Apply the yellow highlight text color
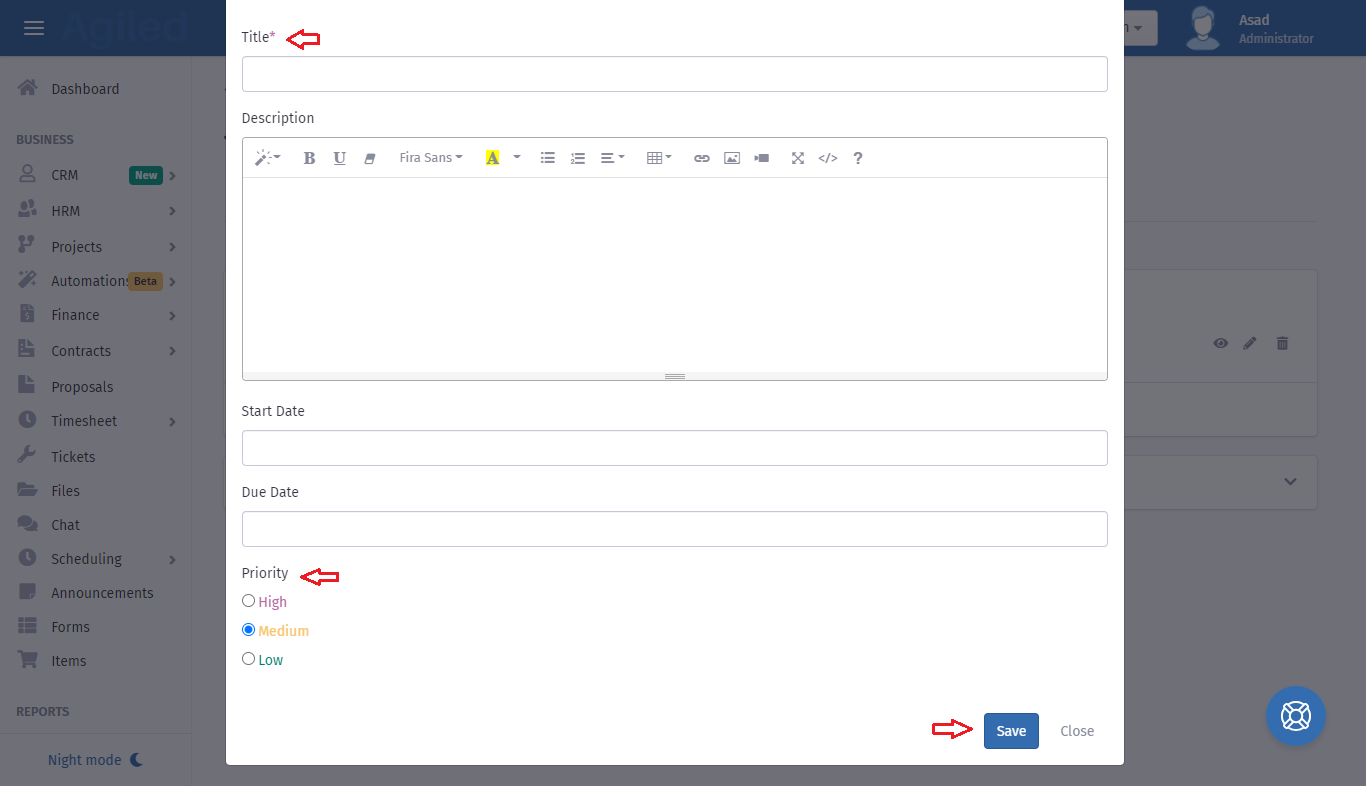1366x786 pixels. tap(492, 158)
